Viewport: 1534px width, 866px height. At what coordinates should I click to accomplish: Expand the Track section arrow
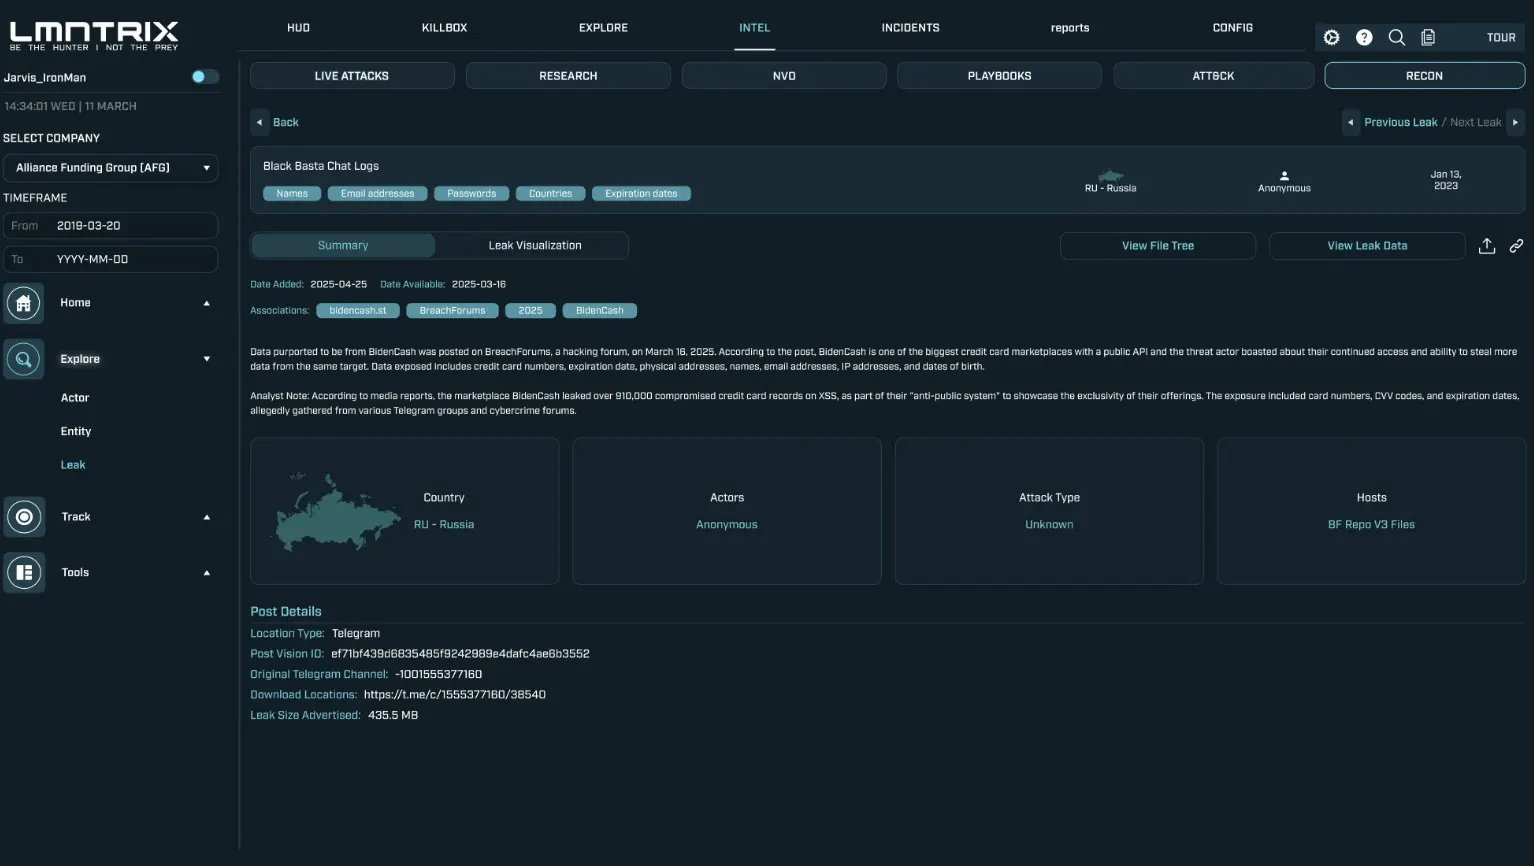click(207, 517)
